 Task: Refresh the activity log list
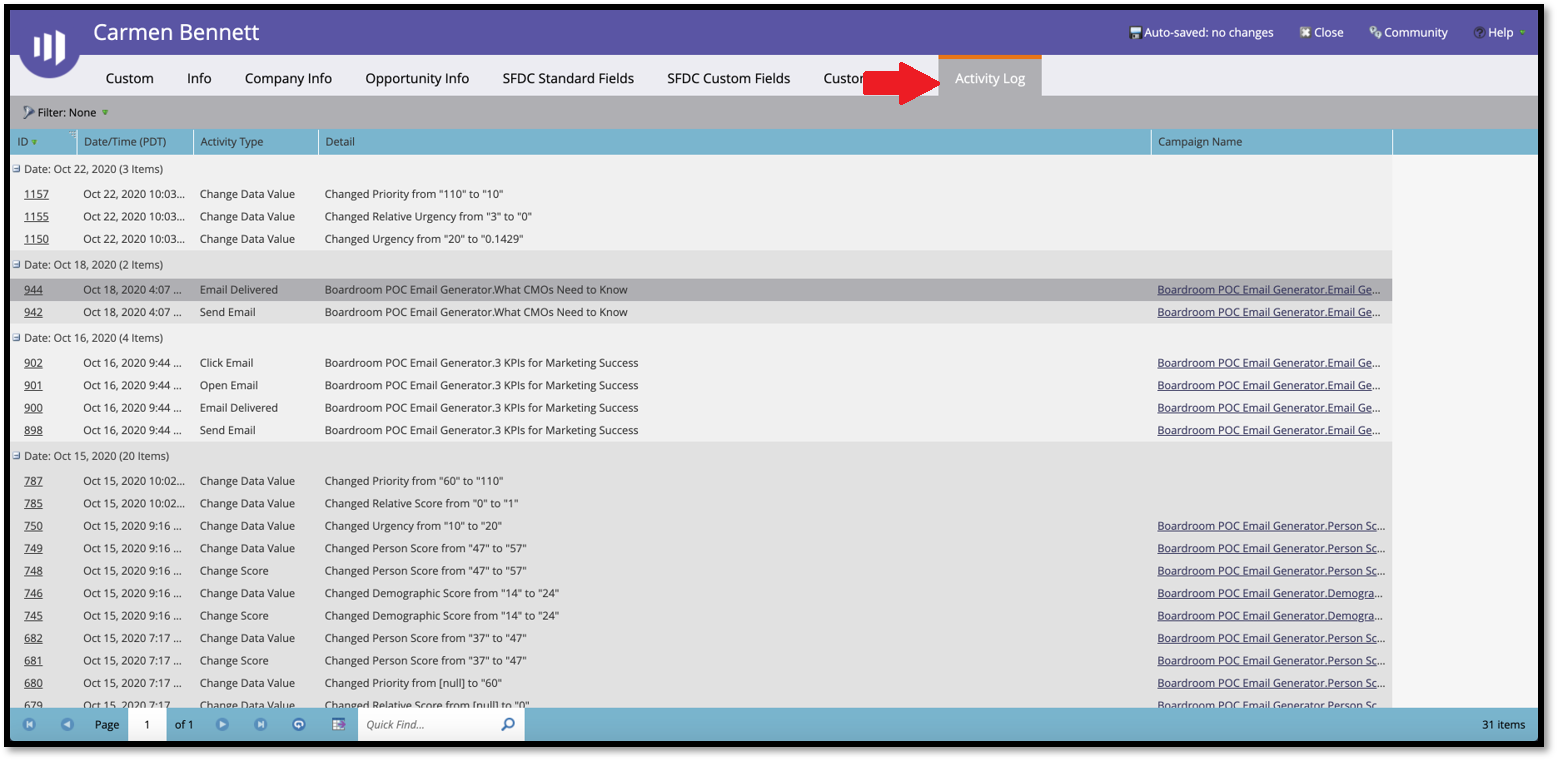[298, 724]
